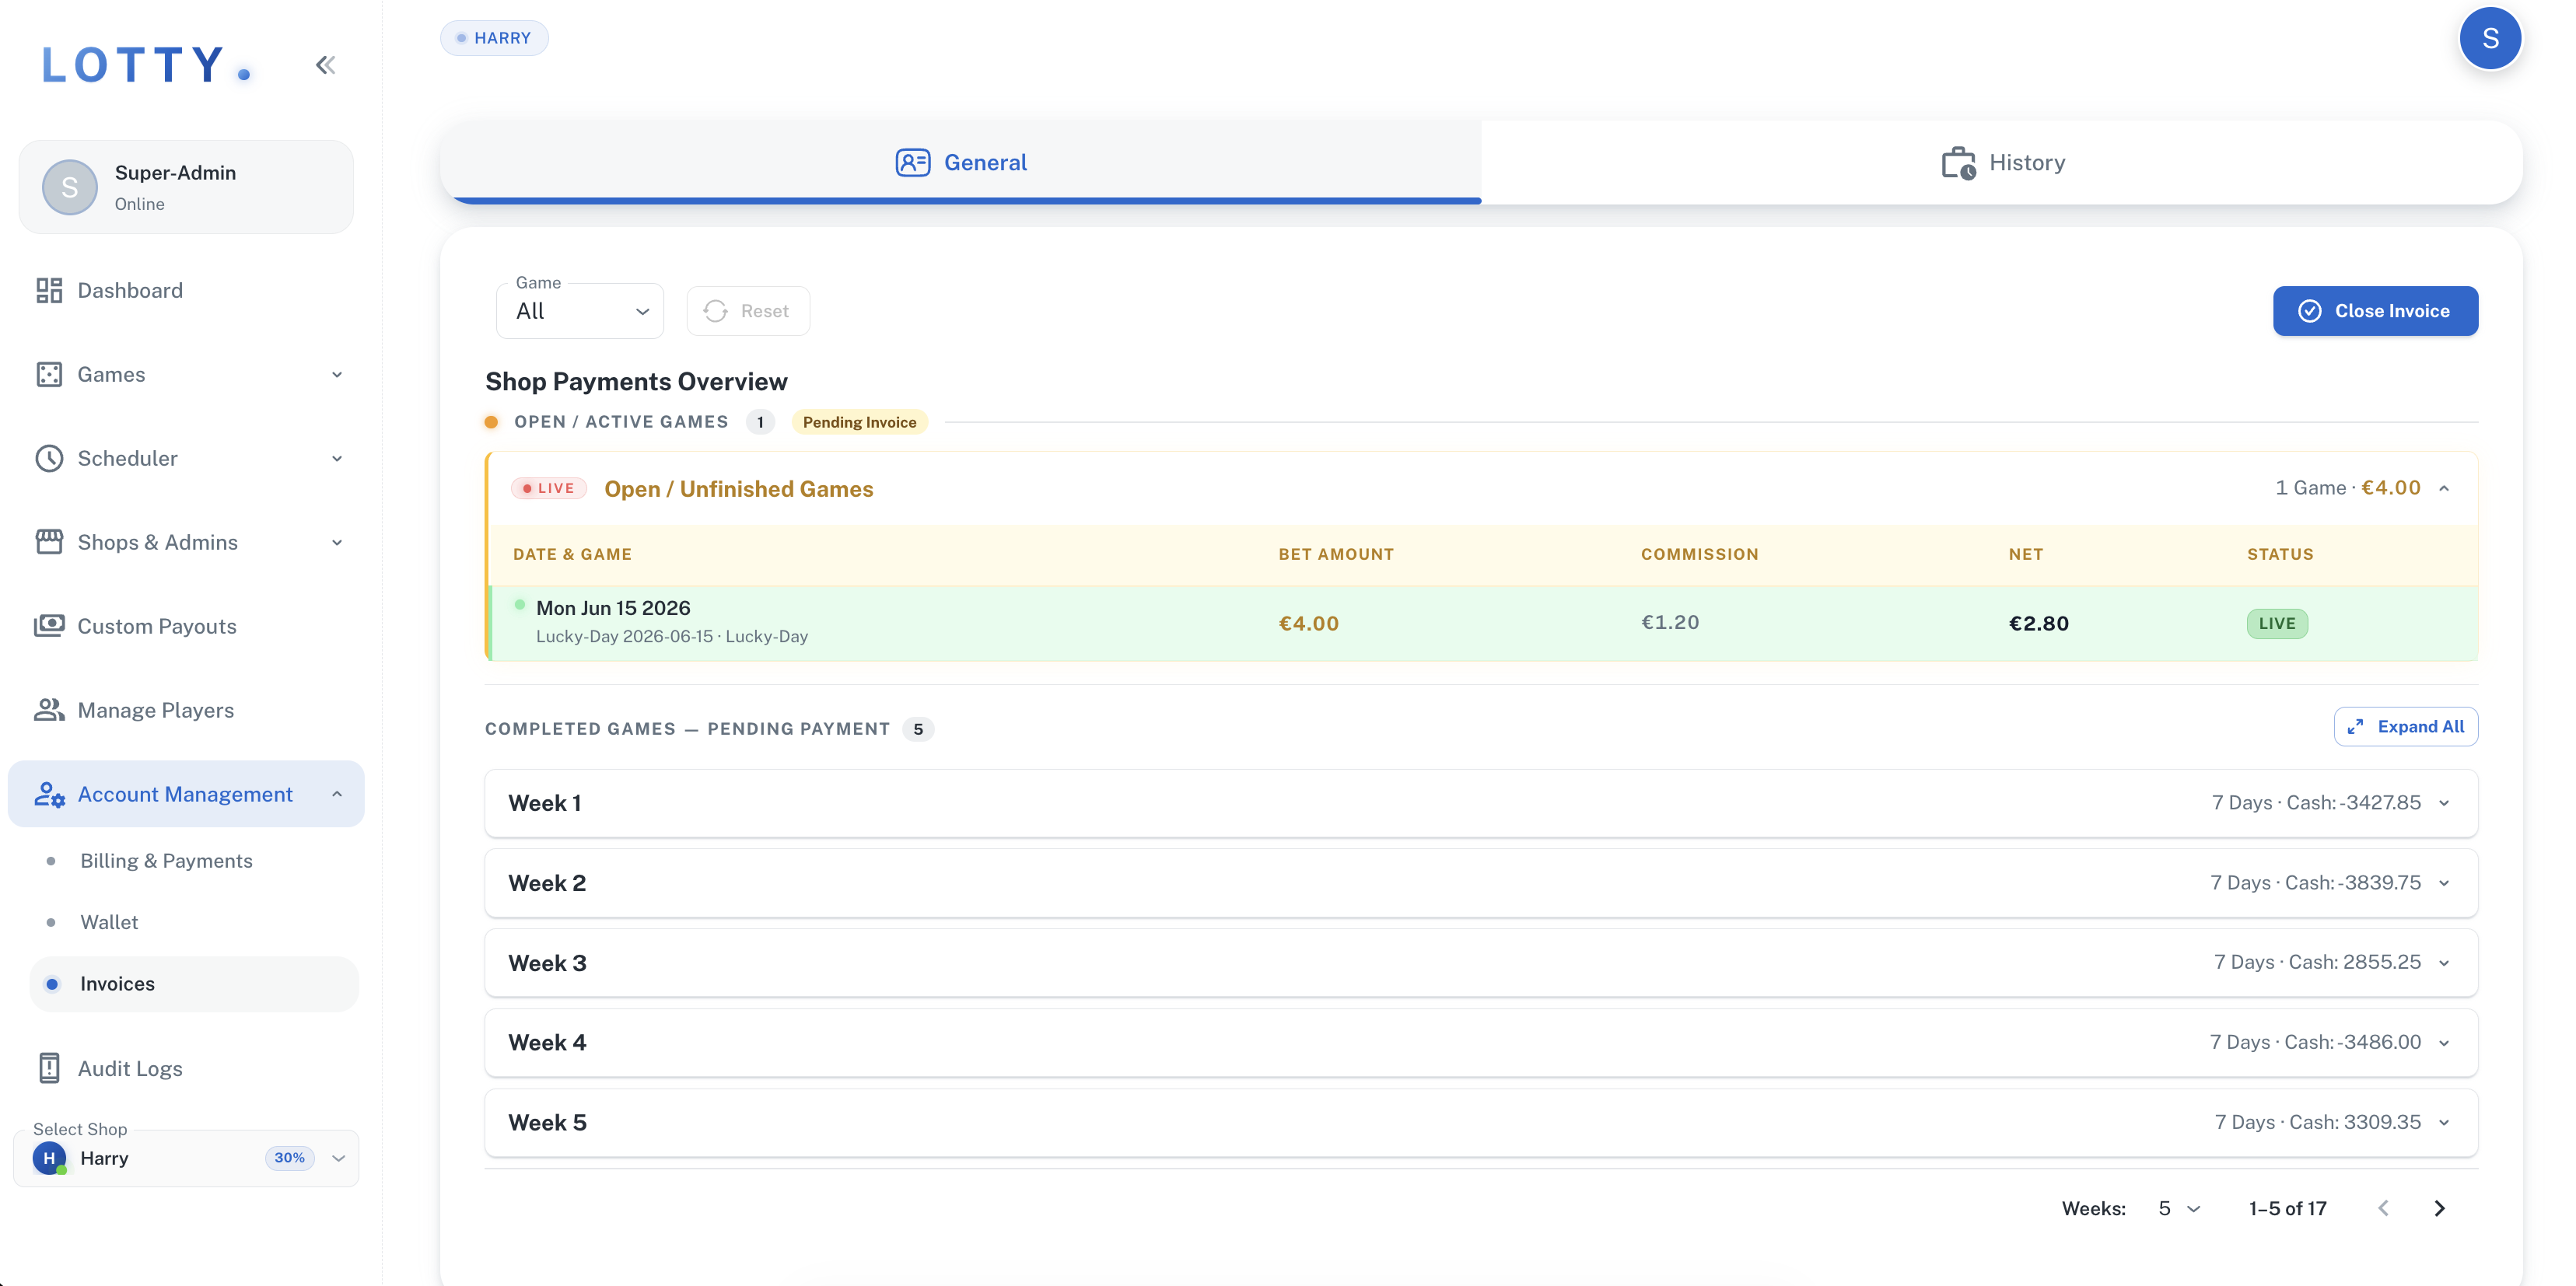Open the Wallet submenu item
The height and width of the screenshot is (1286, 2576).
[109, 922]
